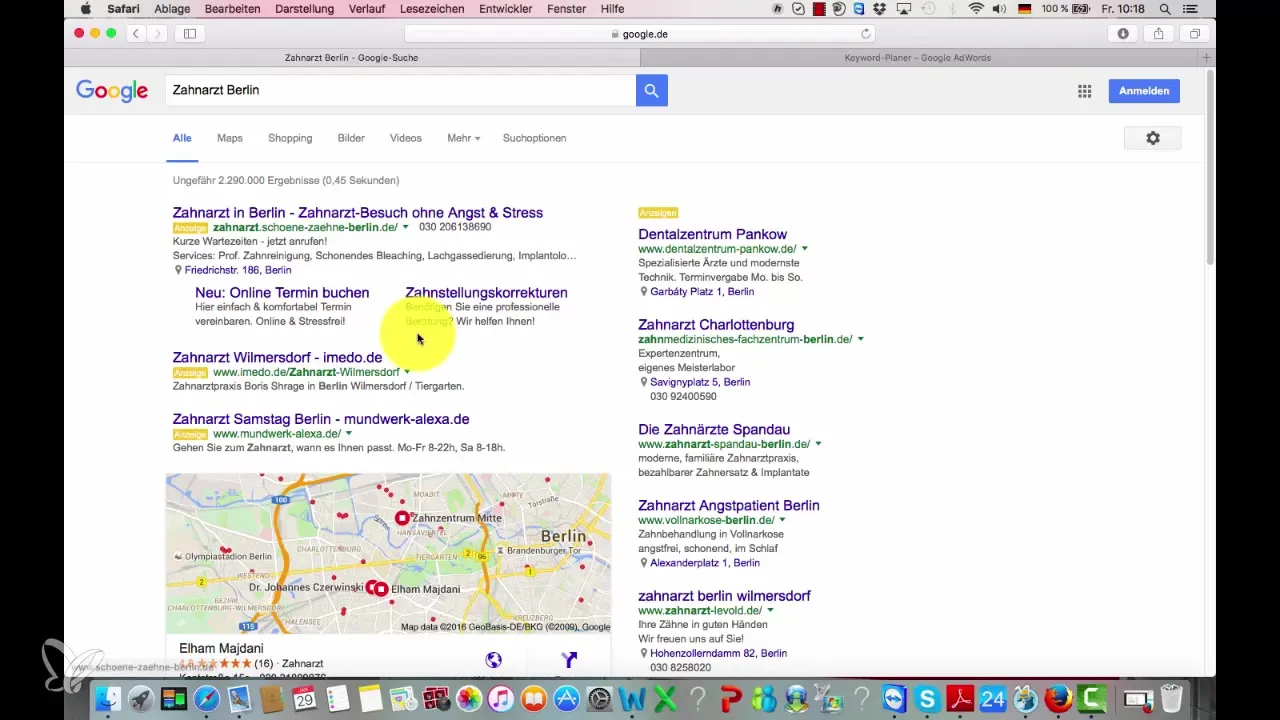Open dropdown arrow beside zahnmedizinisches-fachzentrum-berlin.de

click(860, 340)
